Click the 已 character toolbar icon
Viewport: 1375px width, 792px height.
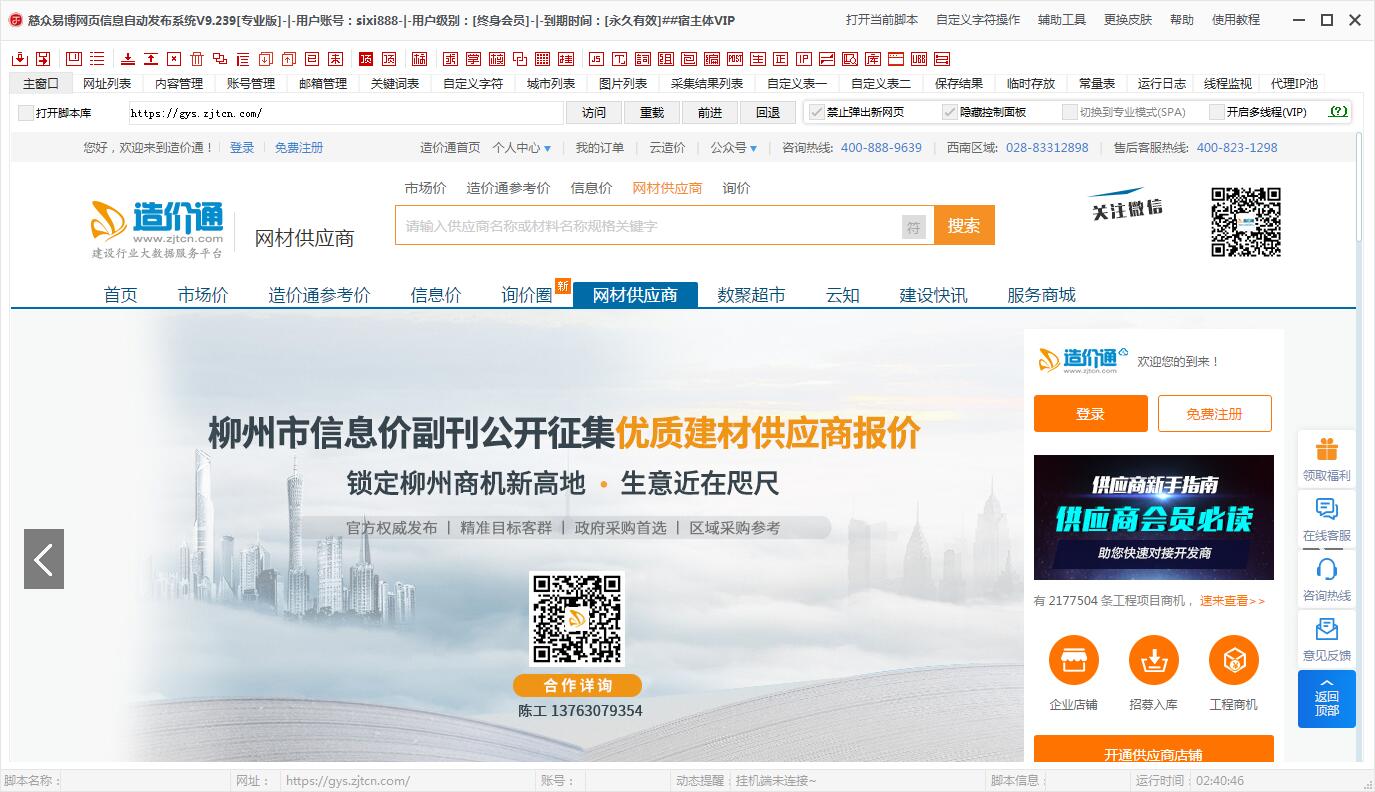[x=312, y=59]
